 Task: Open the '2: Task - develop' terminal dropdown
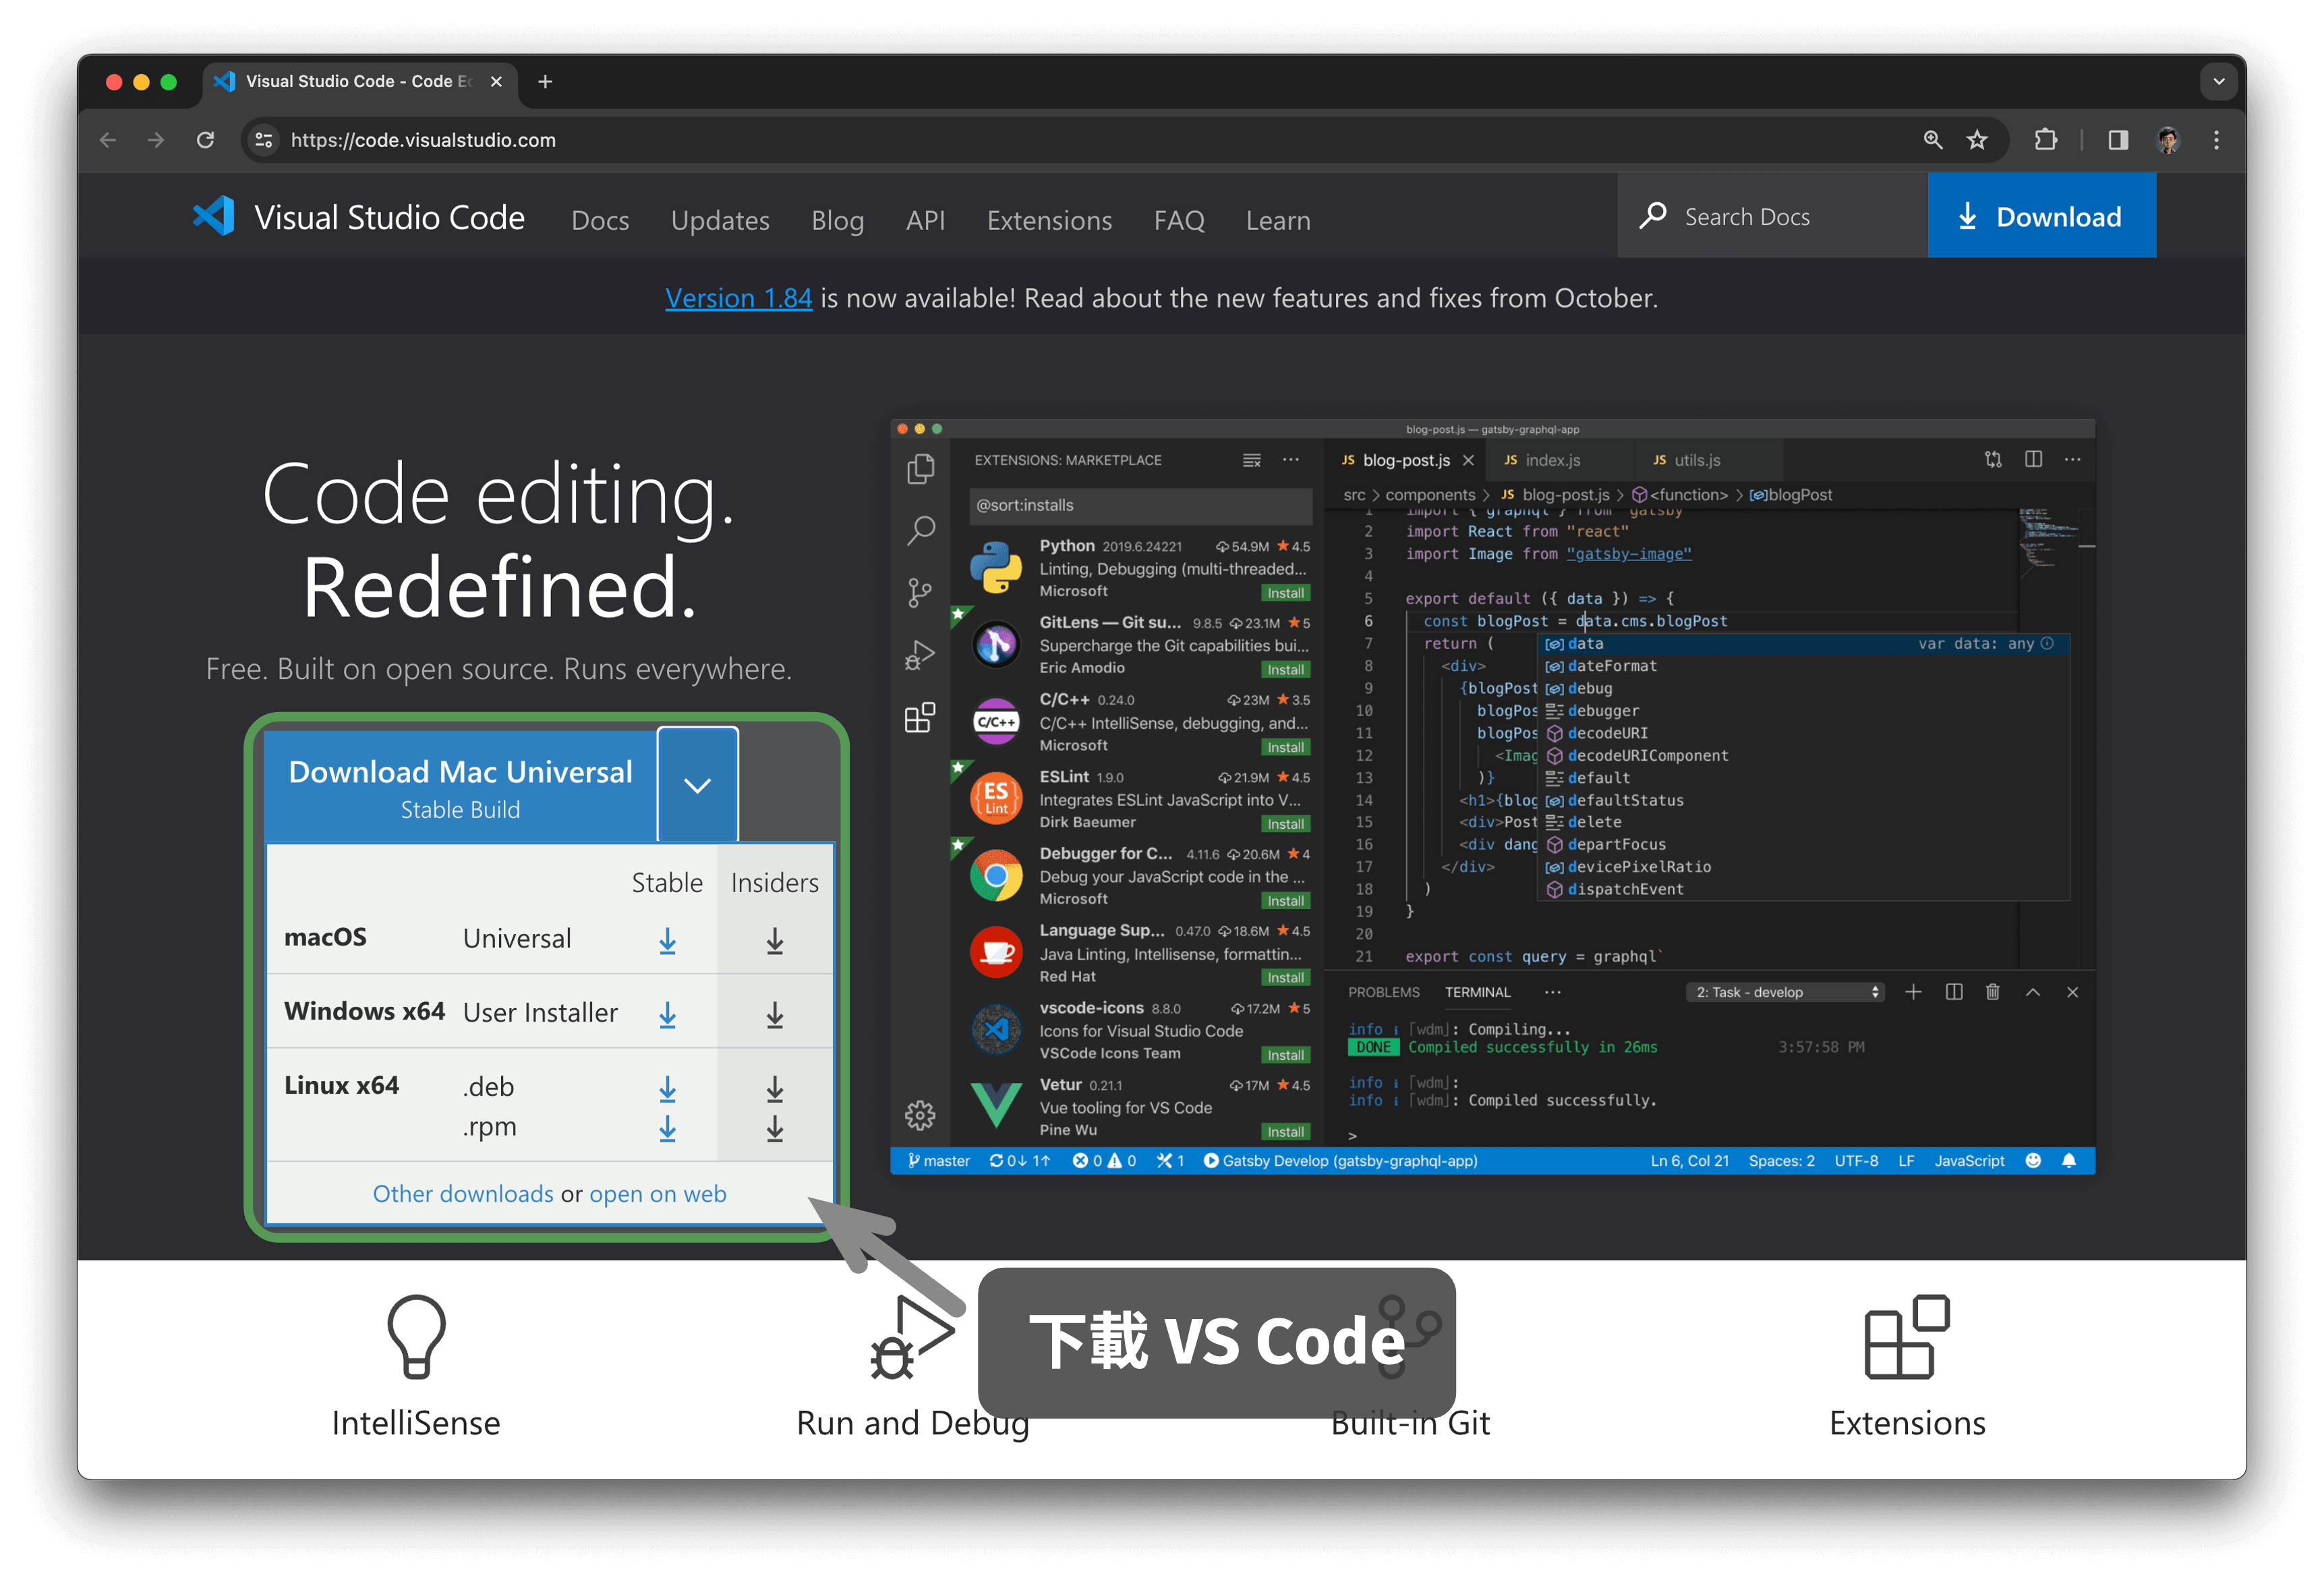coord(1785,992)
